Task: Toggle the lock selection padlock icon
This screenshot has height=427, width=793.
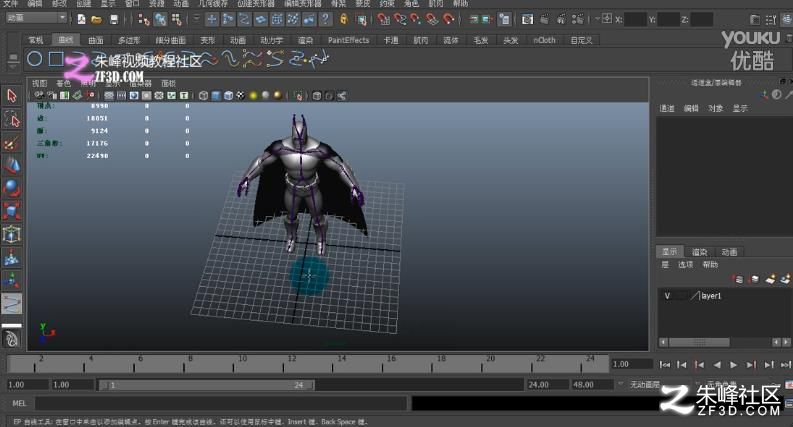Action: pyautogui.click(x=344, y=19)
